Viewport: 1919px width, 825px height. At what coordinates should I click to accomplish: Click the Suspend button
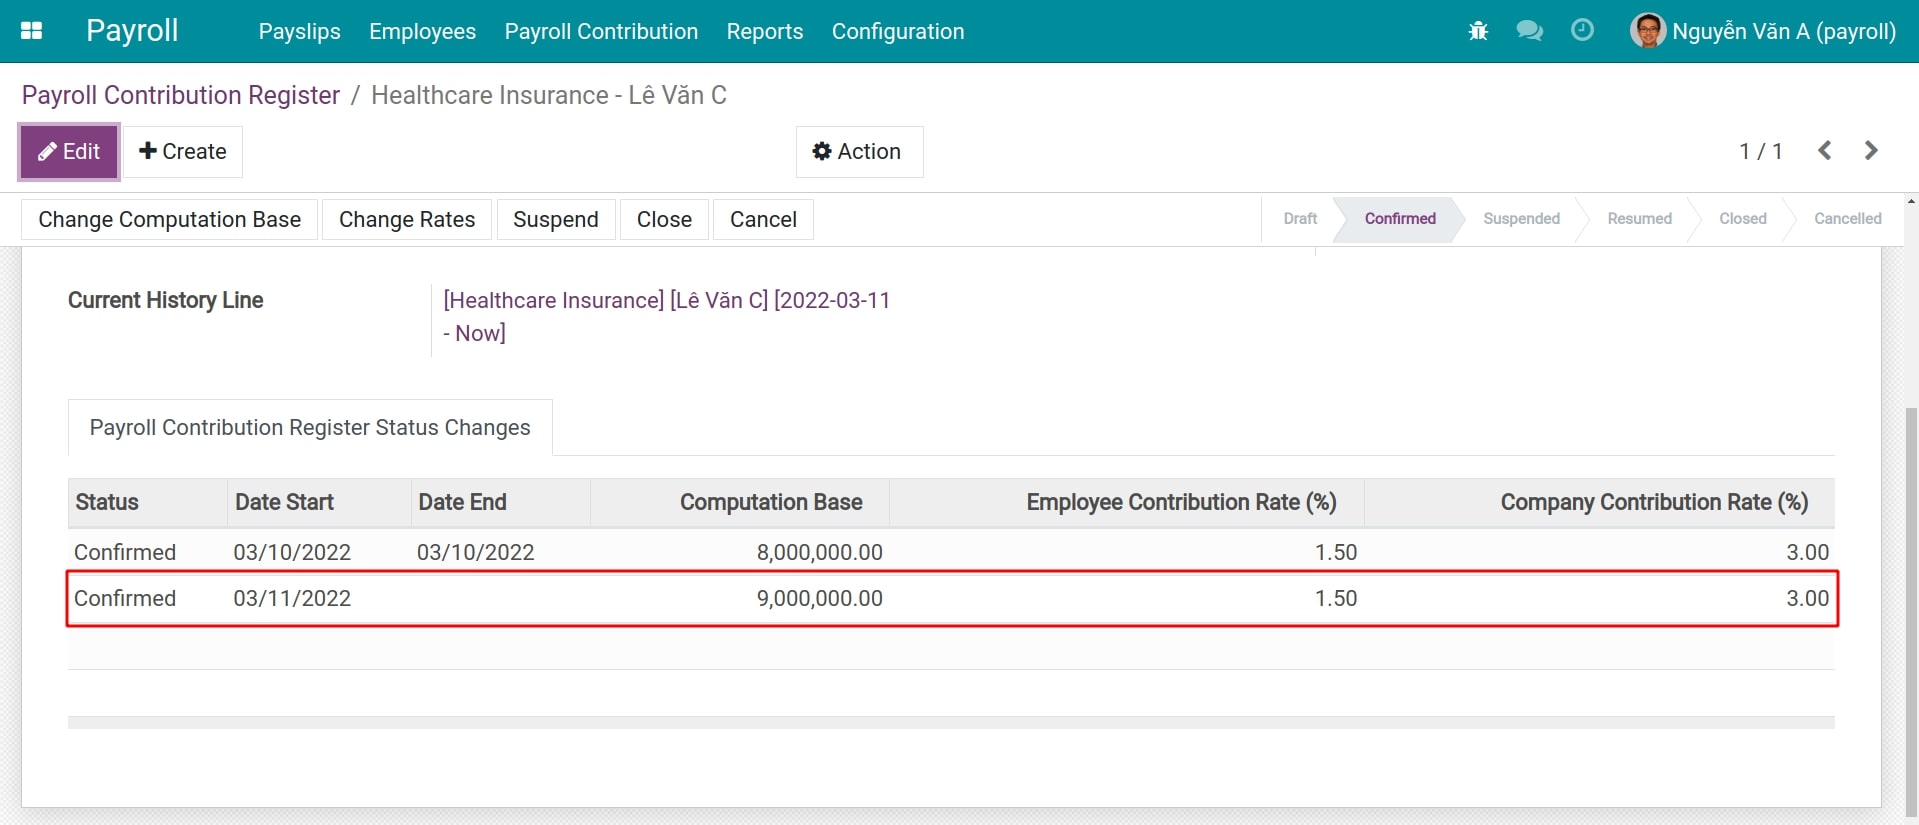click(555, 220)
